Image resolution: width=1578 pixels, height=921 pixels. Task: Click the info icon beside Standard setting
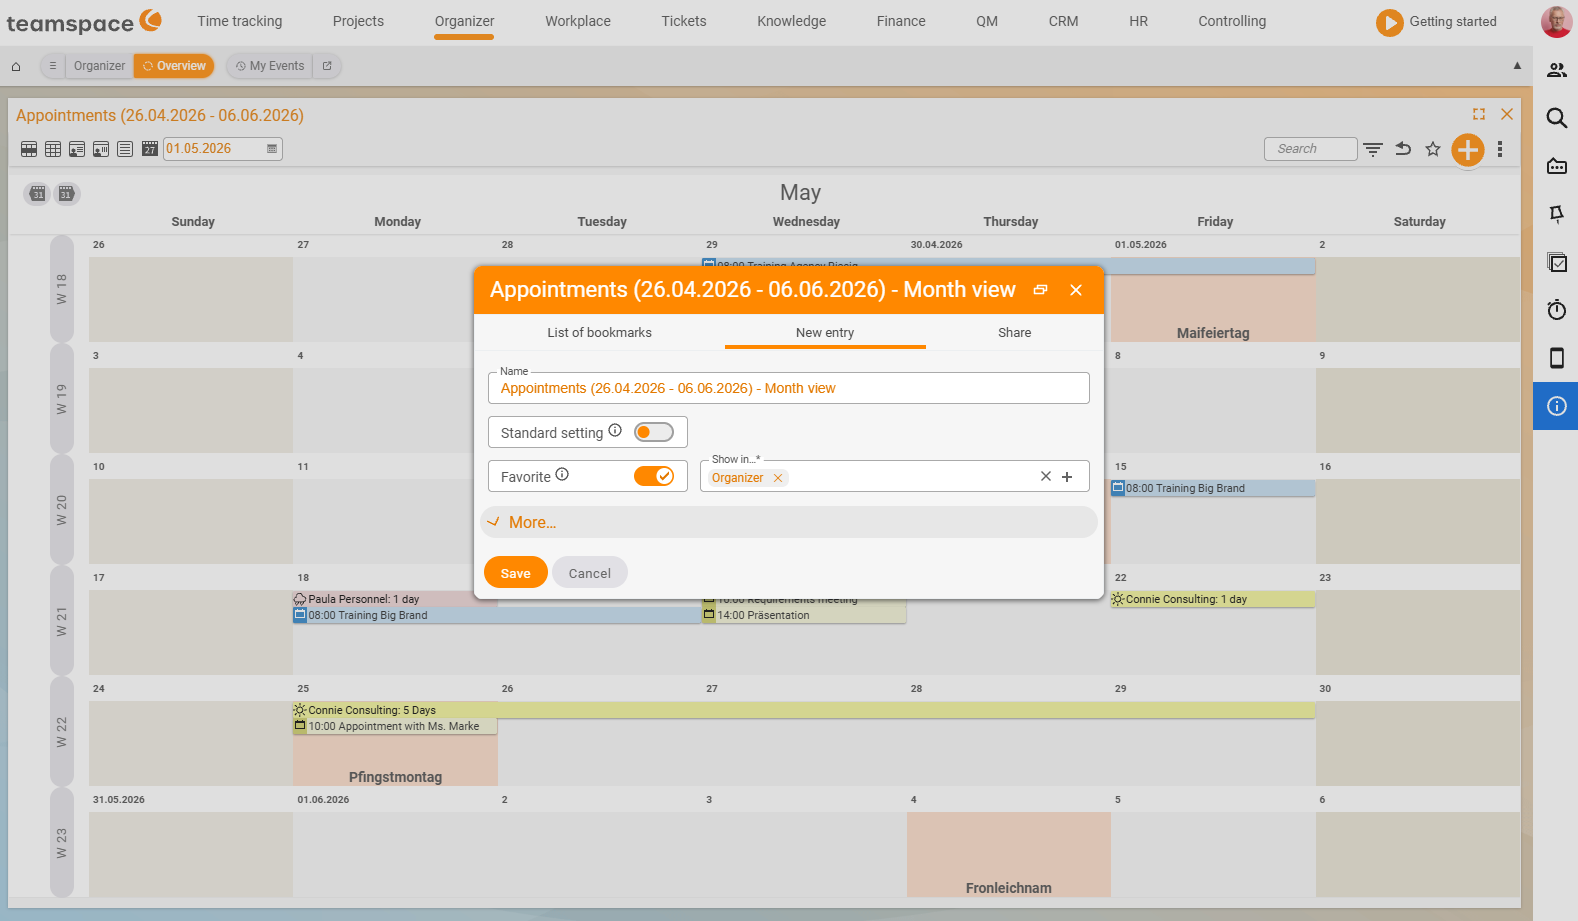615,431
